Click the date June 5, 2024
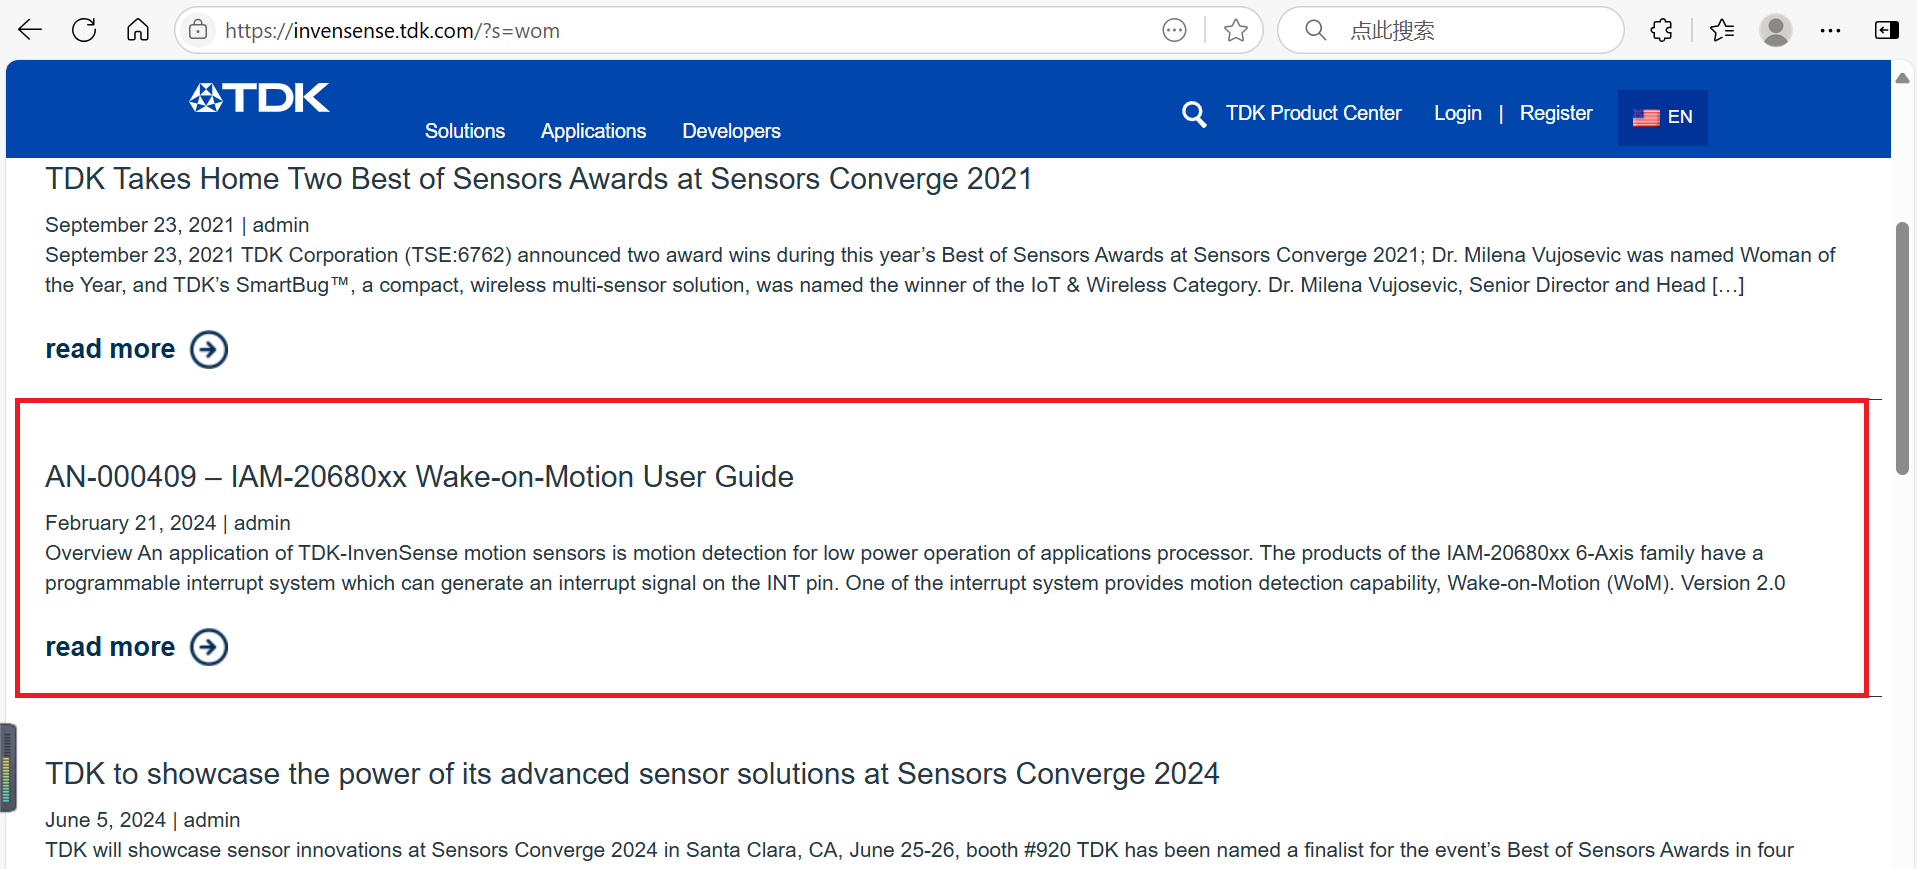This screenshot has width=1917, height=869. tap(105, 820)
